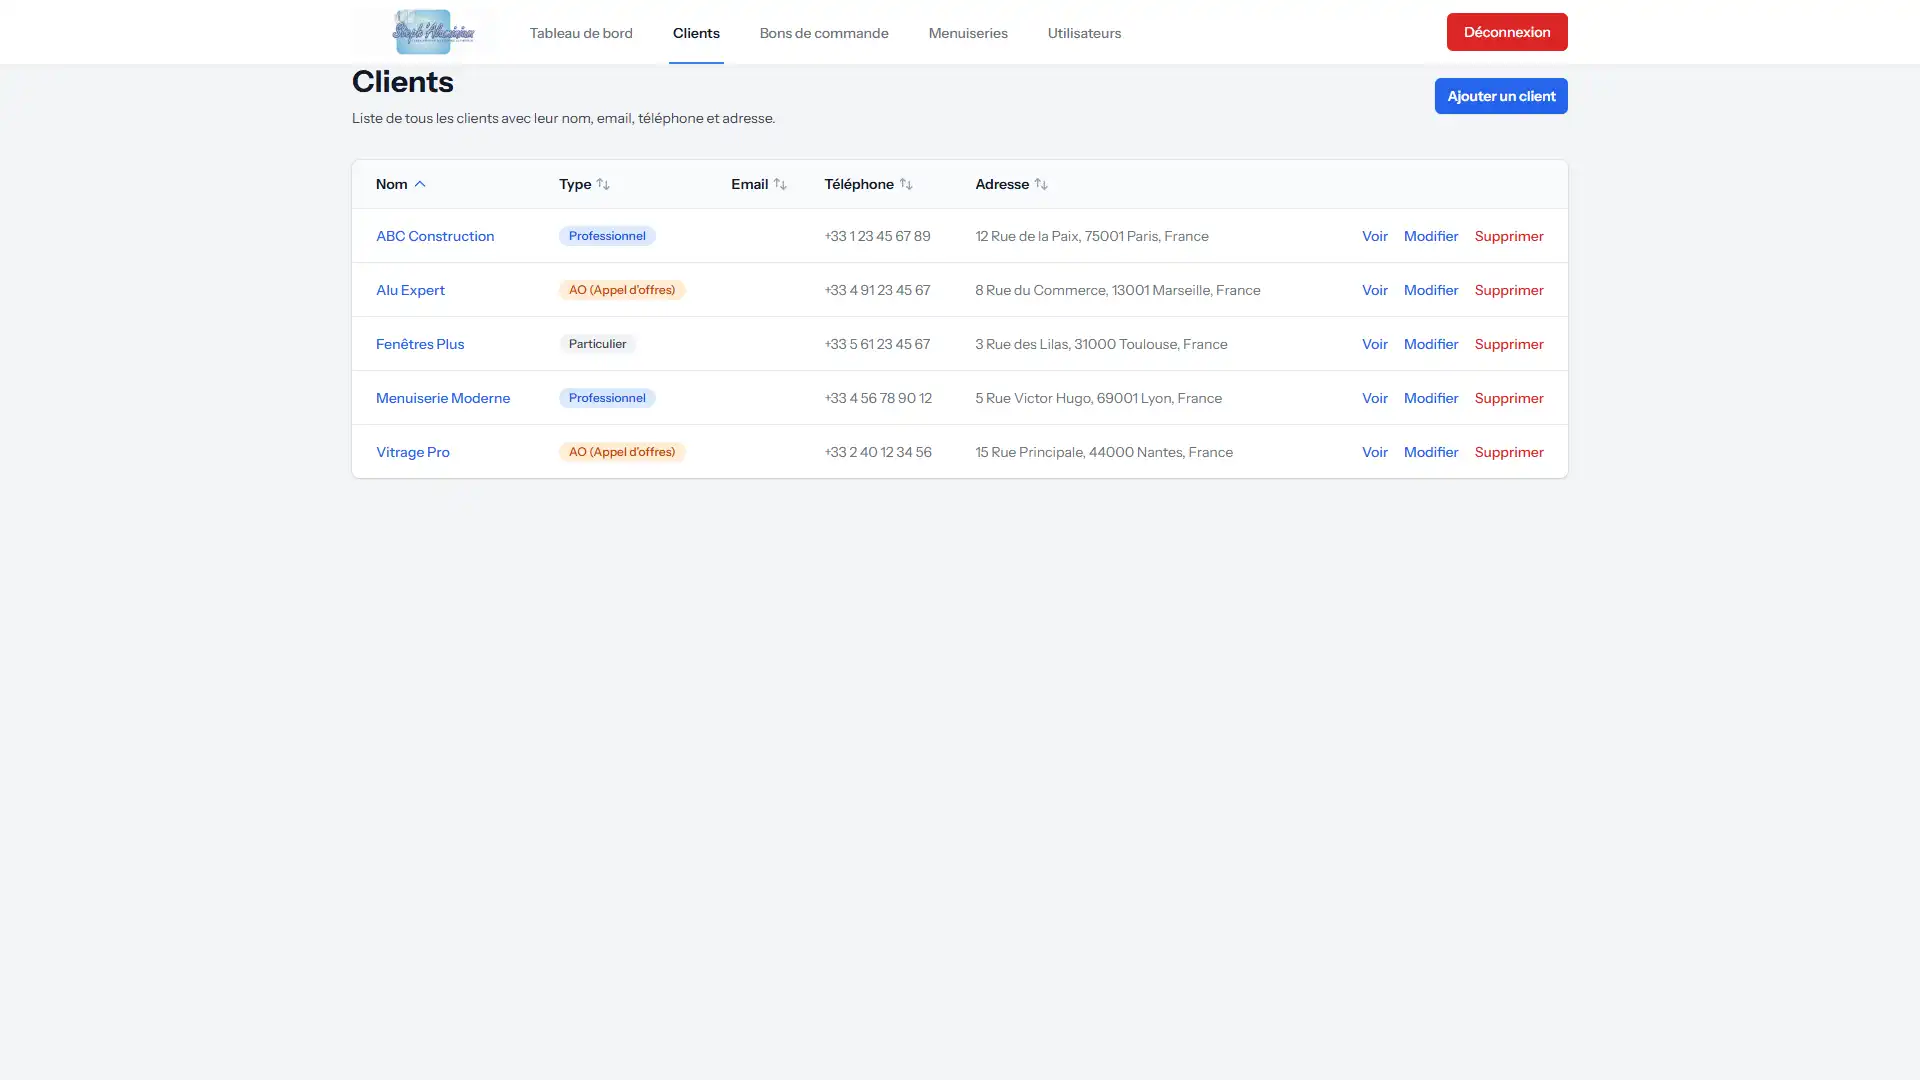Click the sort arrows icon beside Téléphone

point(906,184)
